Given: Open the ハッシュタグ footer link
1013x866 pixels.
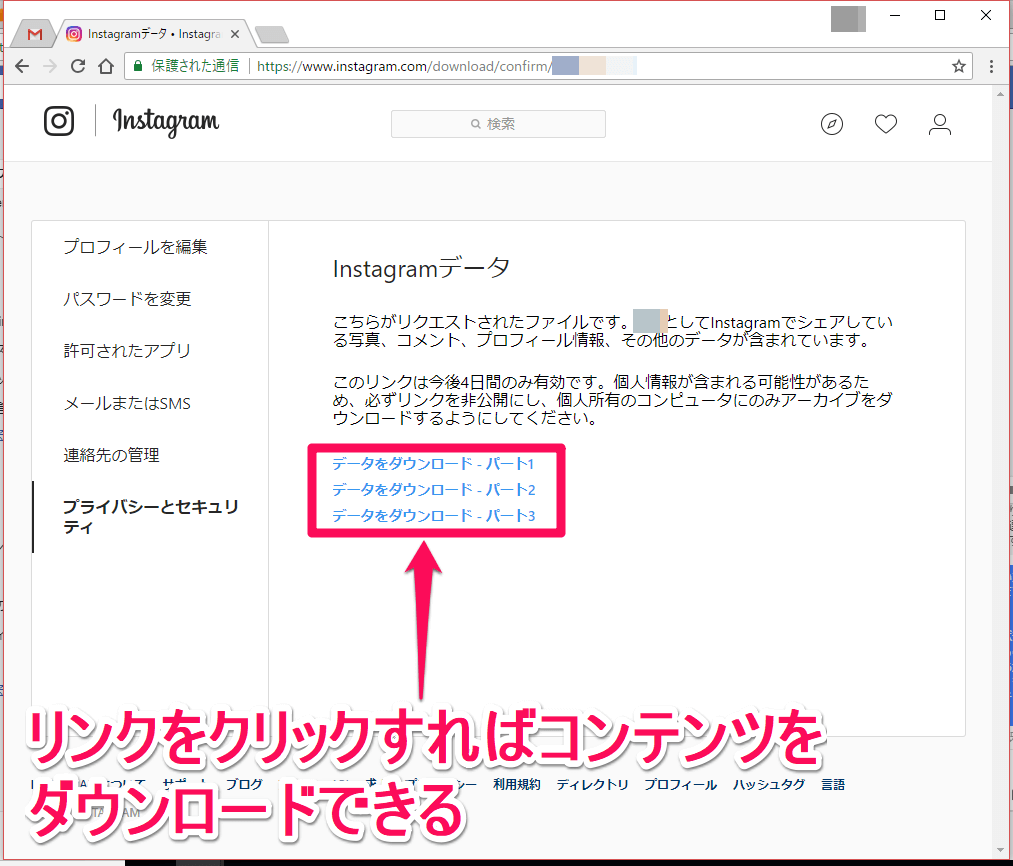Looking at the screenshot, I should tap(769, 784).
